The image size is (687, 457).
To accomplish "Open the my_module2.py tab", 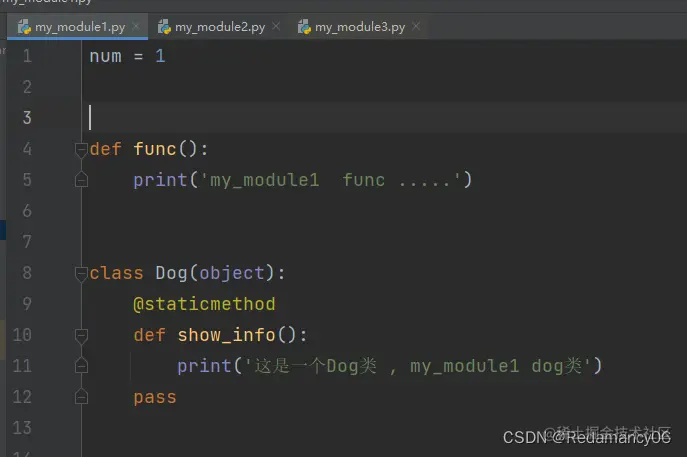I will coord(220,27).
